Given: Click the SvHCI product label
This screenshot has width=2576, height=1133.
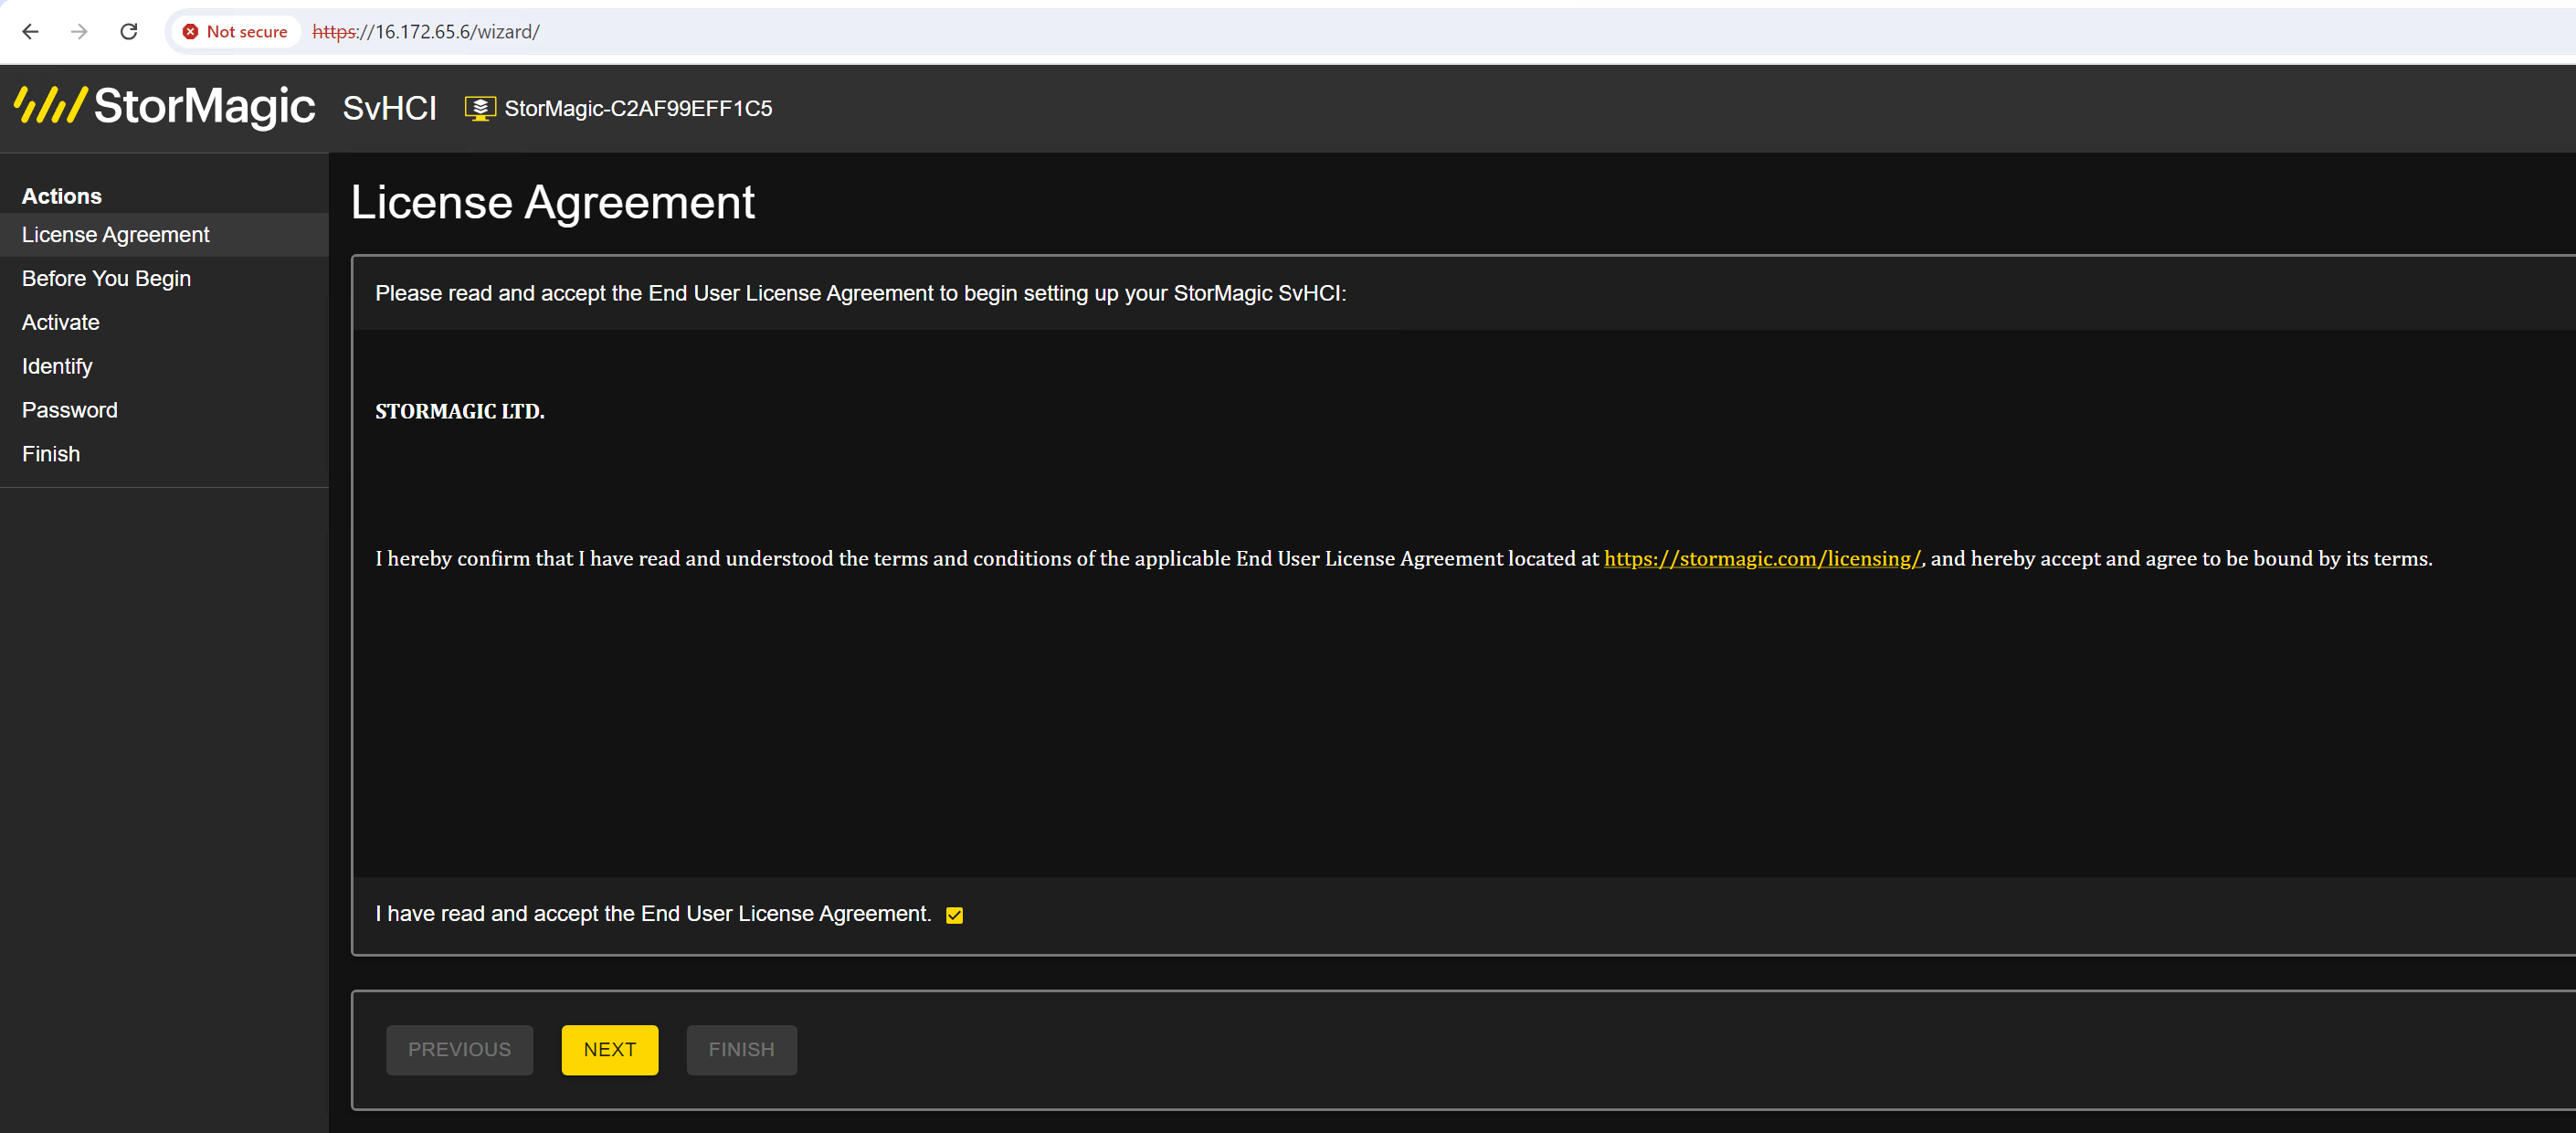Looking at the screenshot, I should click(x=389, y=108).
